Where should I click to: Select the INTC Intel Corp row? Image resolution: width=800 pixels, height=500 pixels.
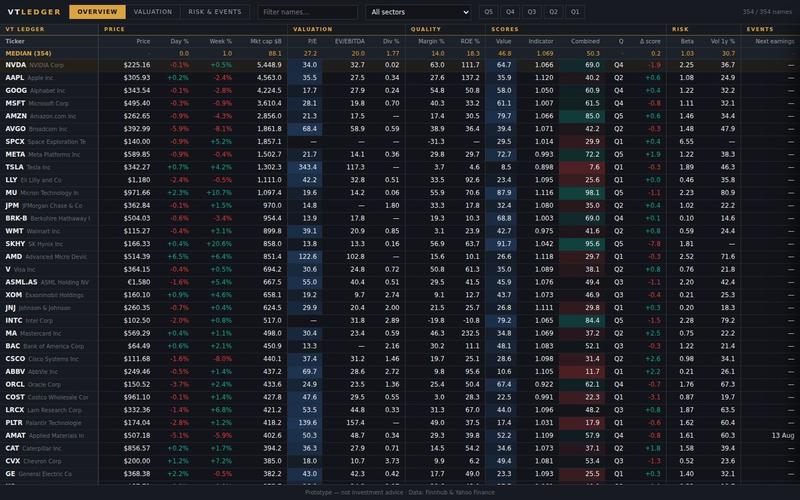pos(400,320)
